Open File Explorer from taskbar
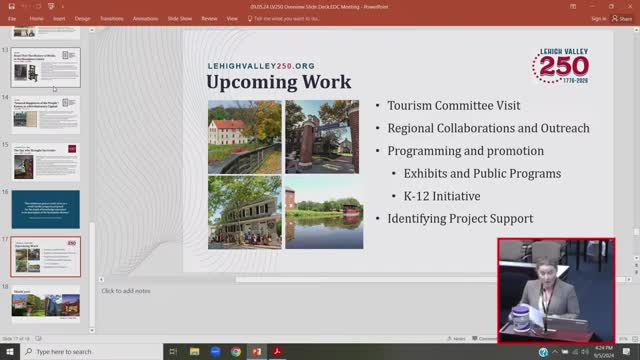The height and width of the screenshot is (360, 640). tap(194, 351)
